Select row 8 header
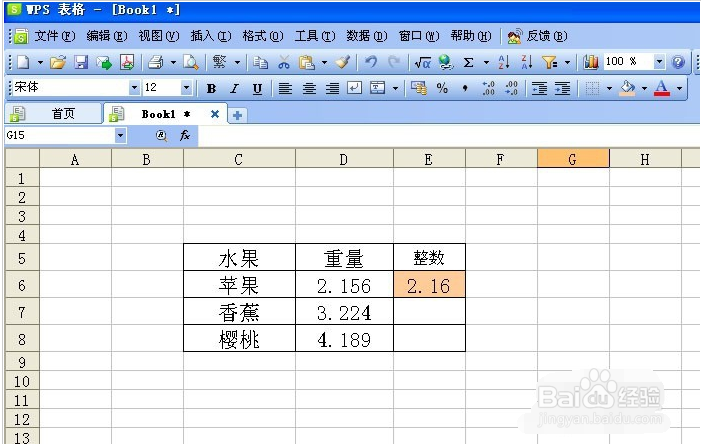Viewport: 701px width, 444px height. 22,339
